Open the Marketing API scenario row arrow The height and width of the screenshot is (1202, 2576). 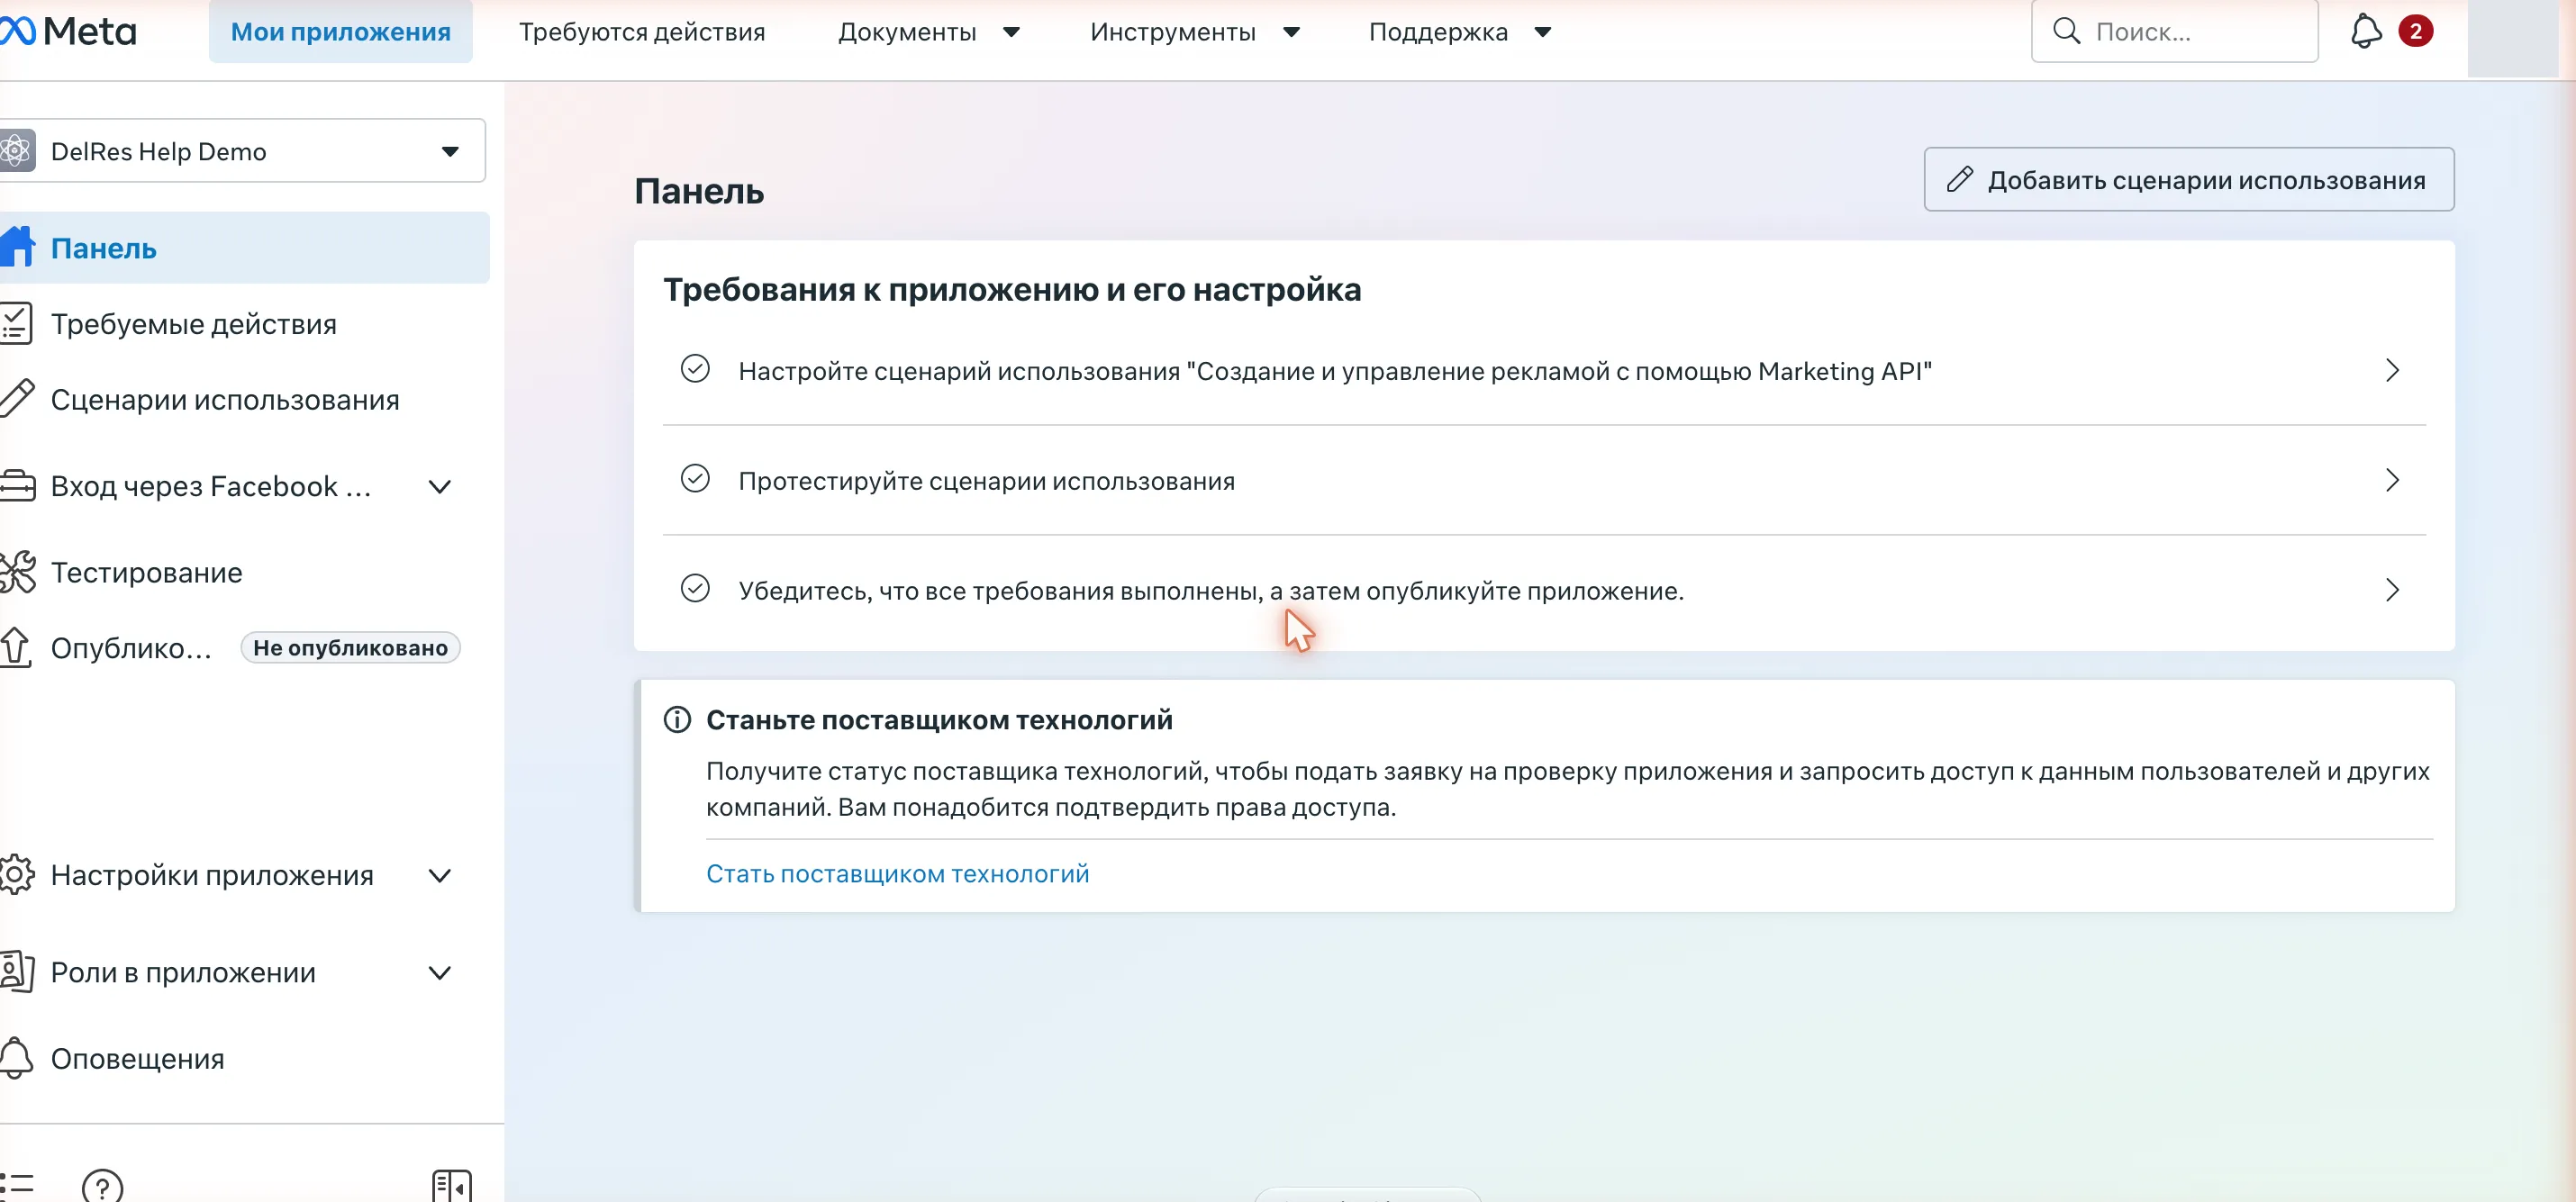(2392, 371)
